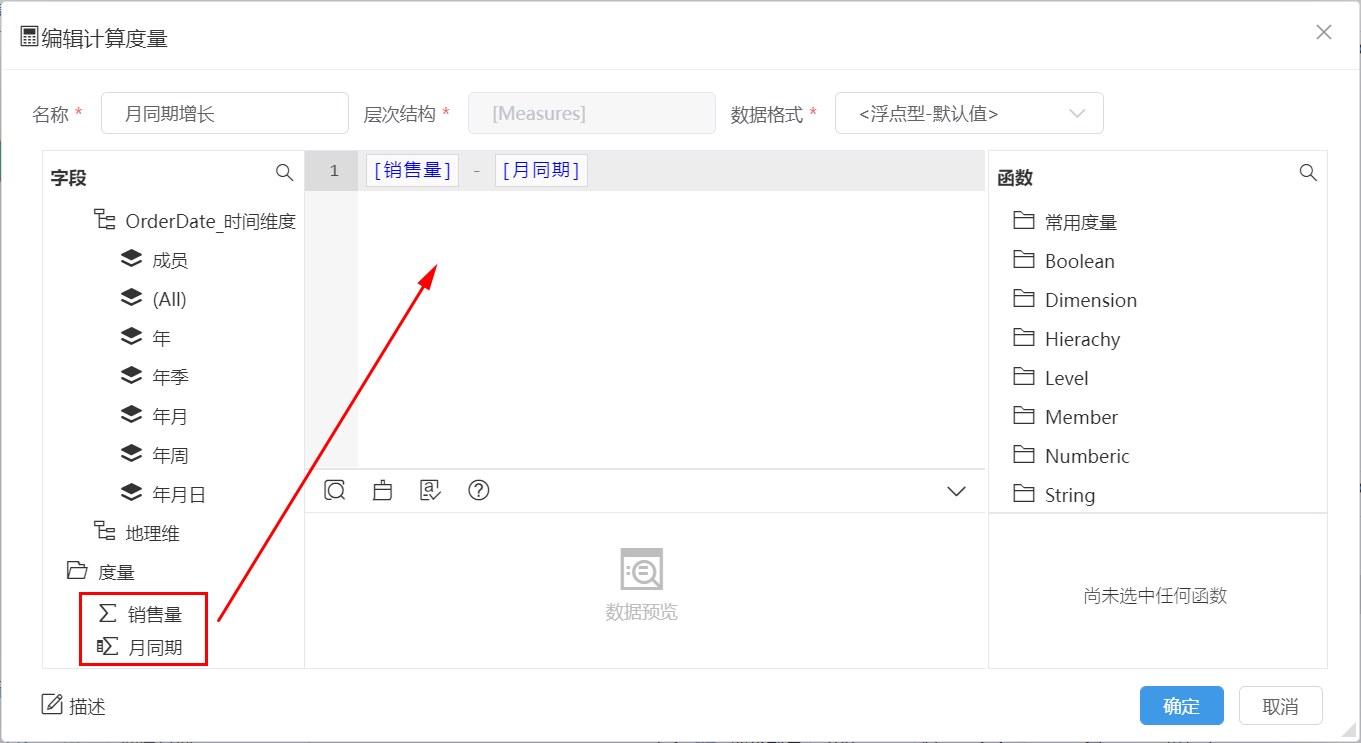Viewport: 1361px width, 743px height.
Task: Click the sigma icon of 销售量
Action: (107, 612)
